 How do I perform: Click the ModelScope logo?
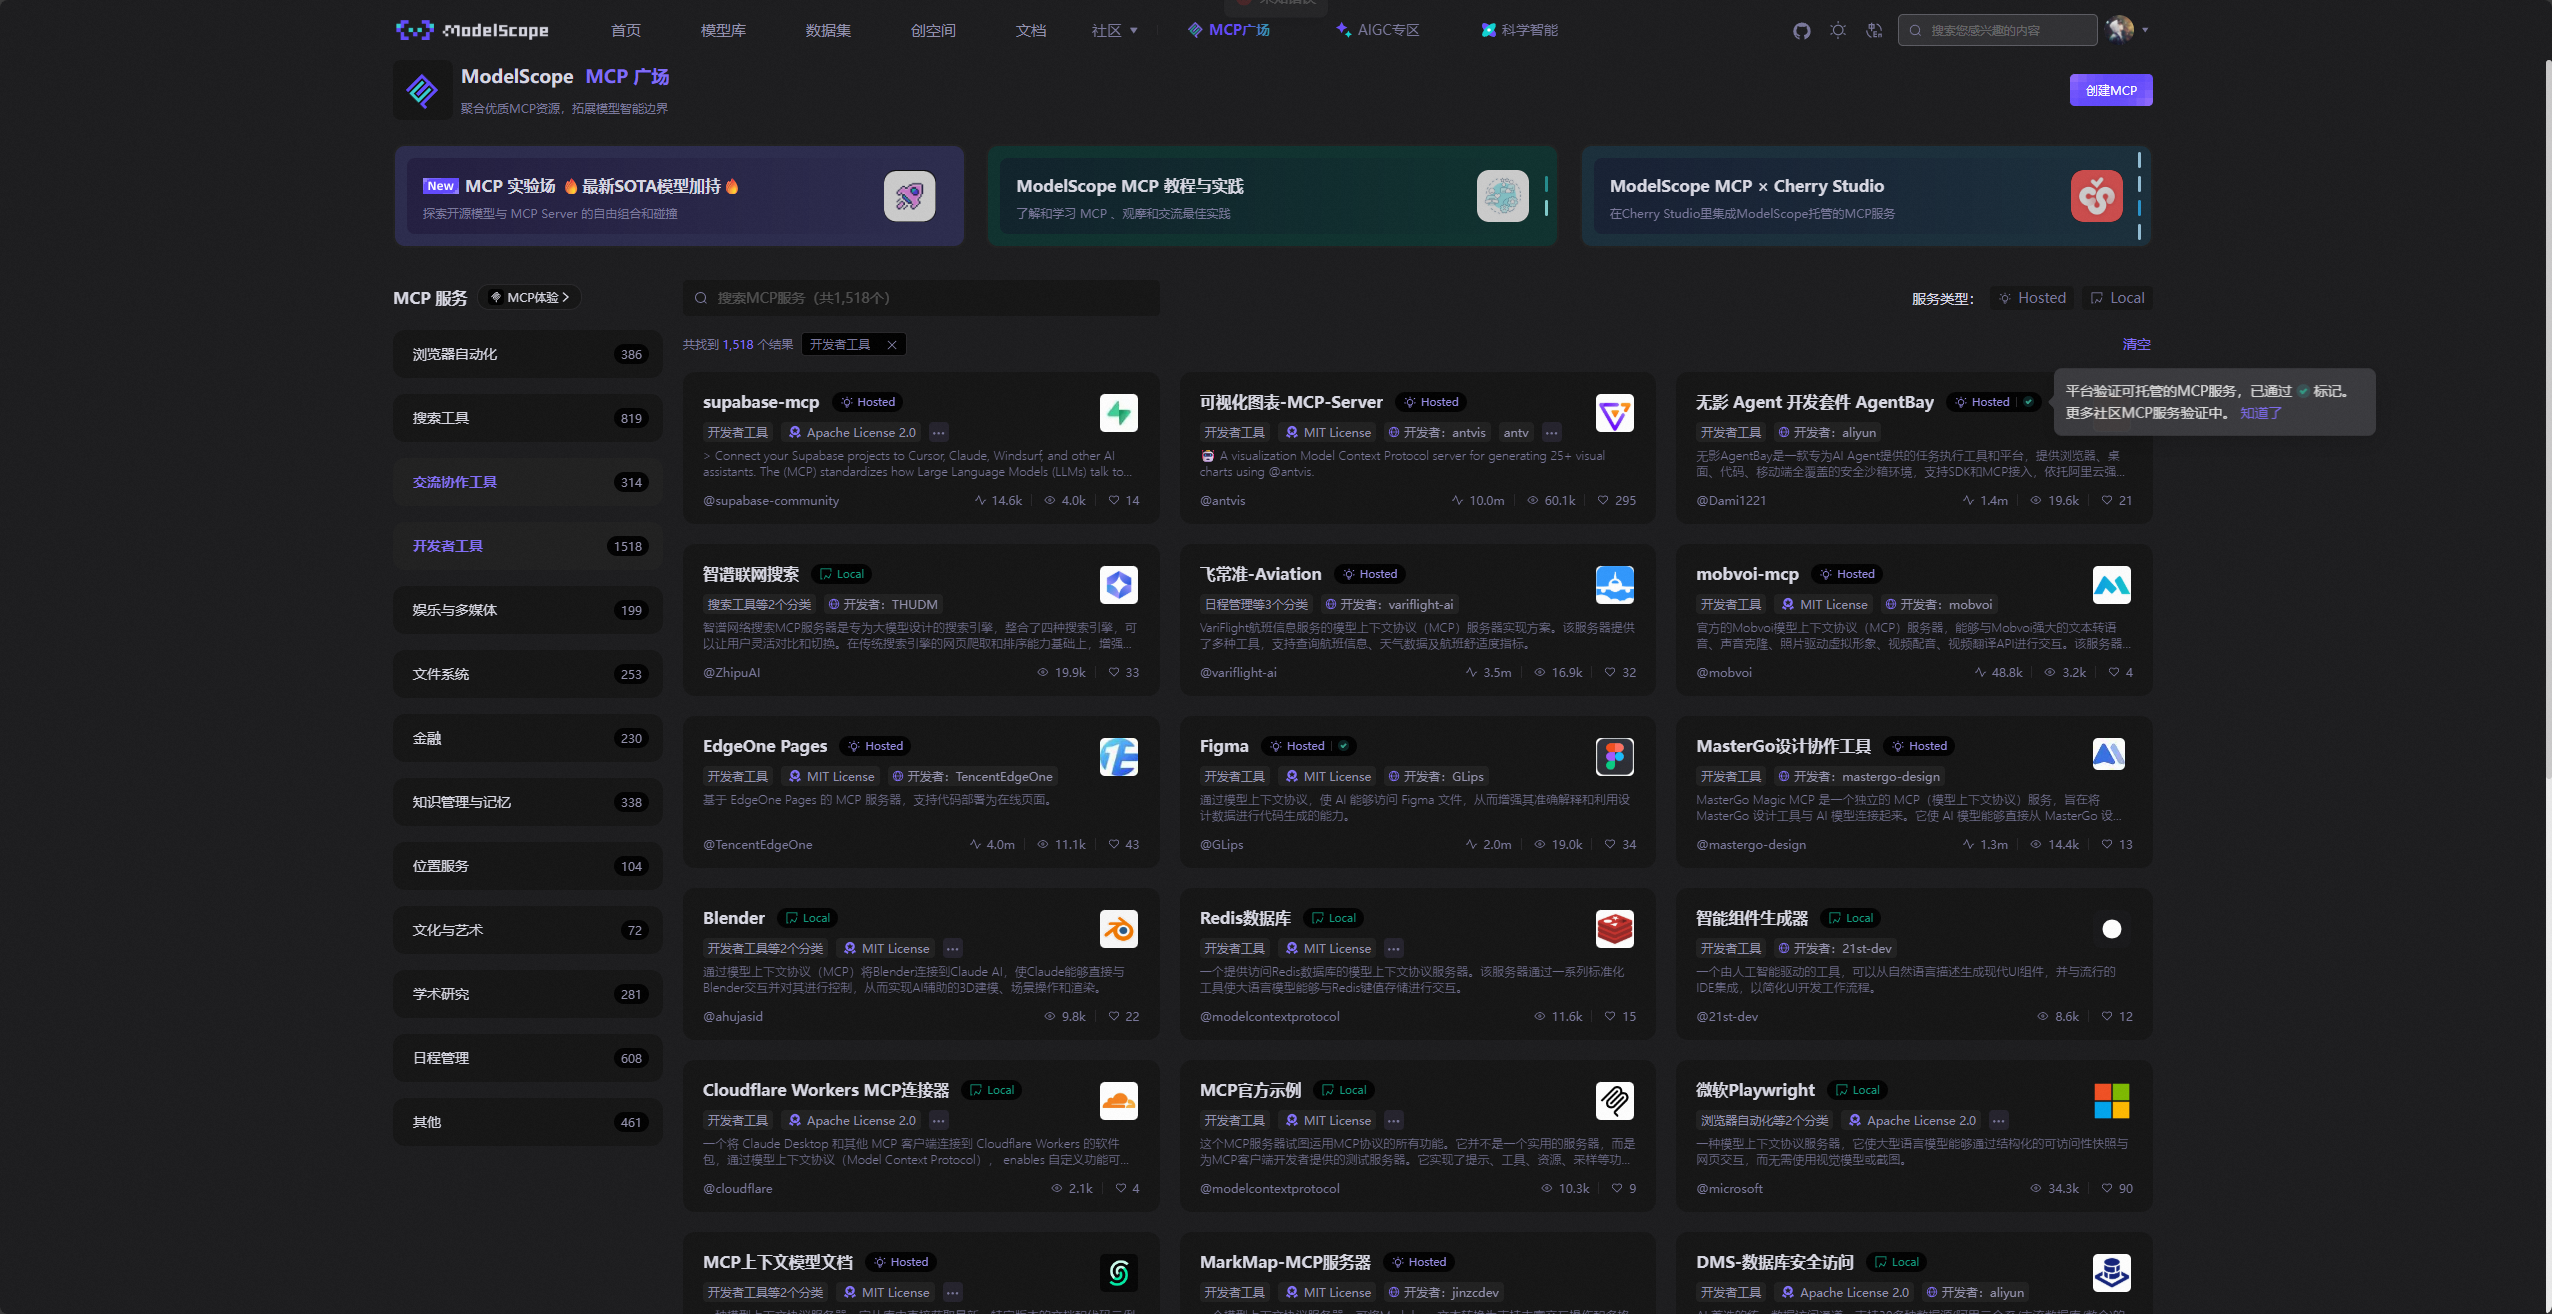pos(471,30)
